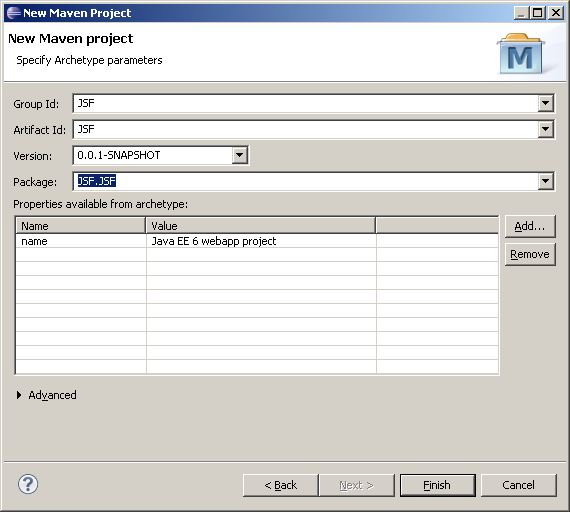This screenshot has height=512, width=570.
Task: Open the Version dropdown arrow
Action: coord(240,155)
